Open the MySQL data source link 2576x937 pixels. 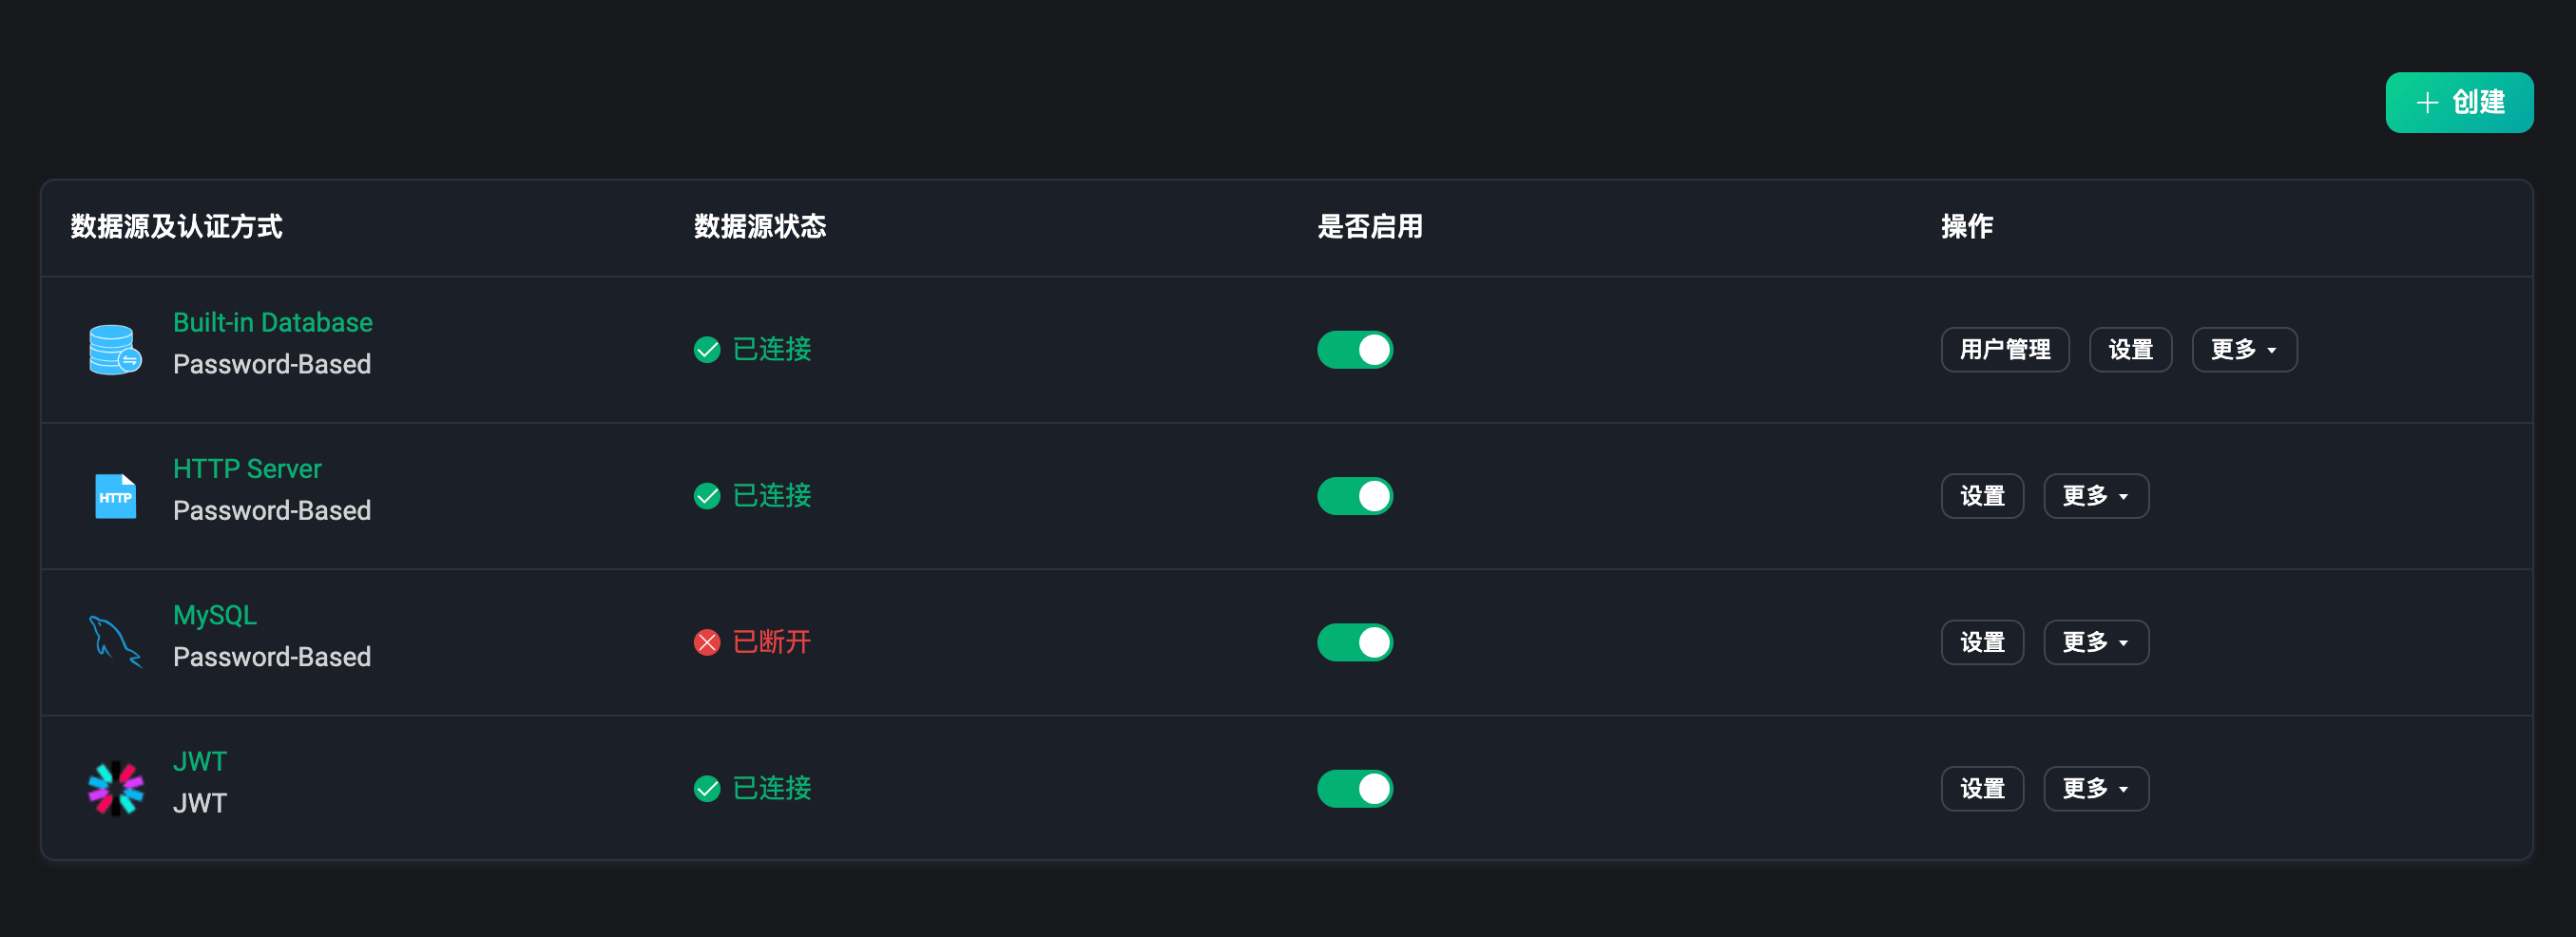click(x=215, y=615)
